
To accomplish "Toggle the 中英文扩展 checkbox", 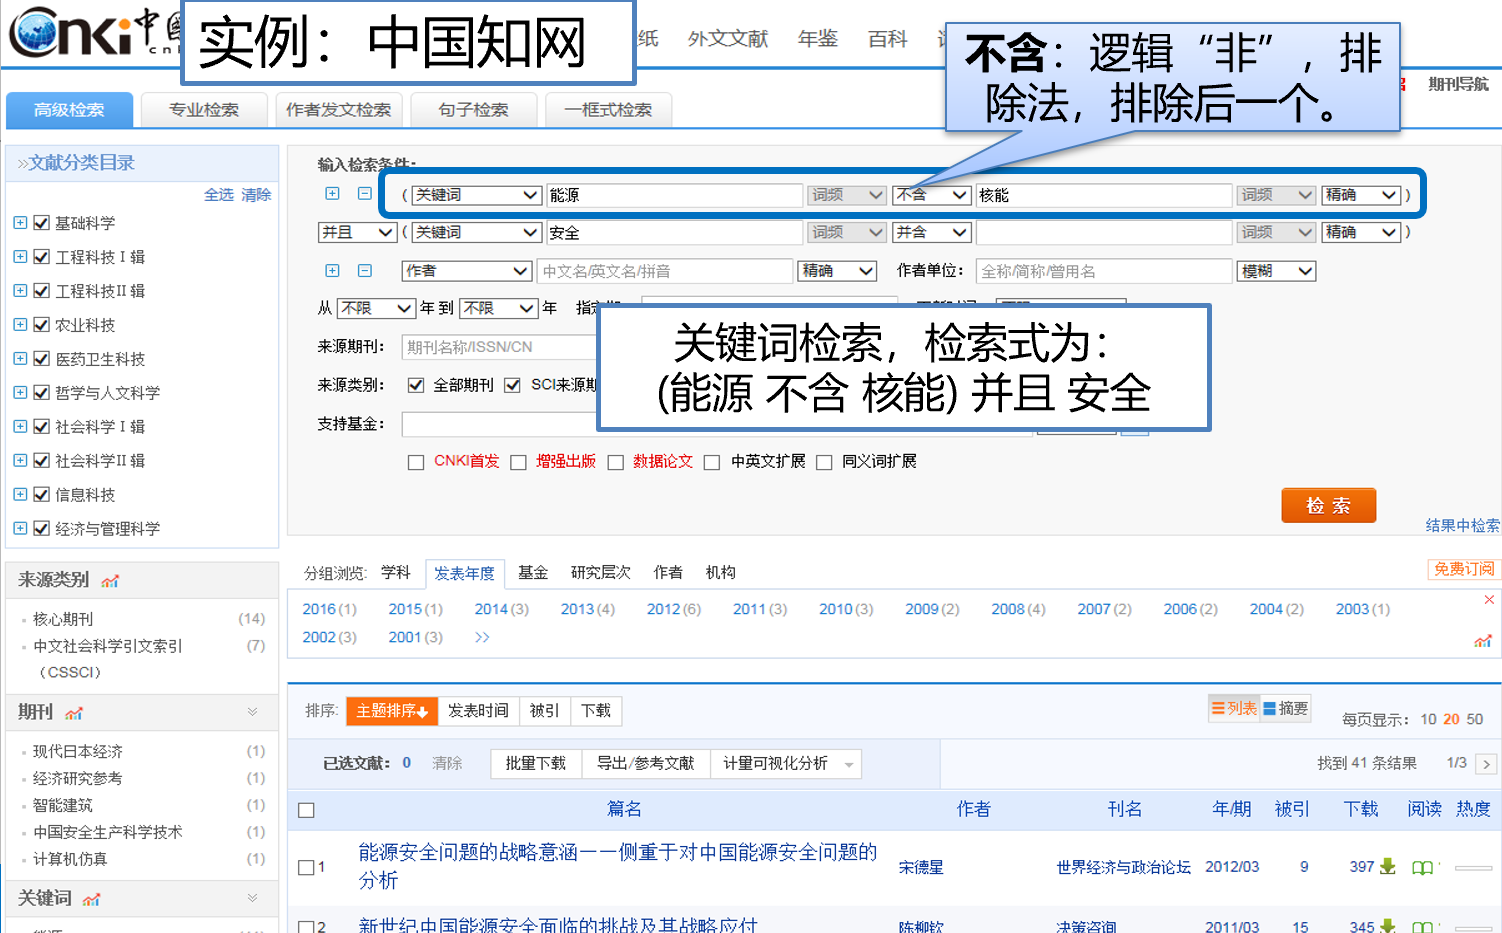I will [712, 461].
